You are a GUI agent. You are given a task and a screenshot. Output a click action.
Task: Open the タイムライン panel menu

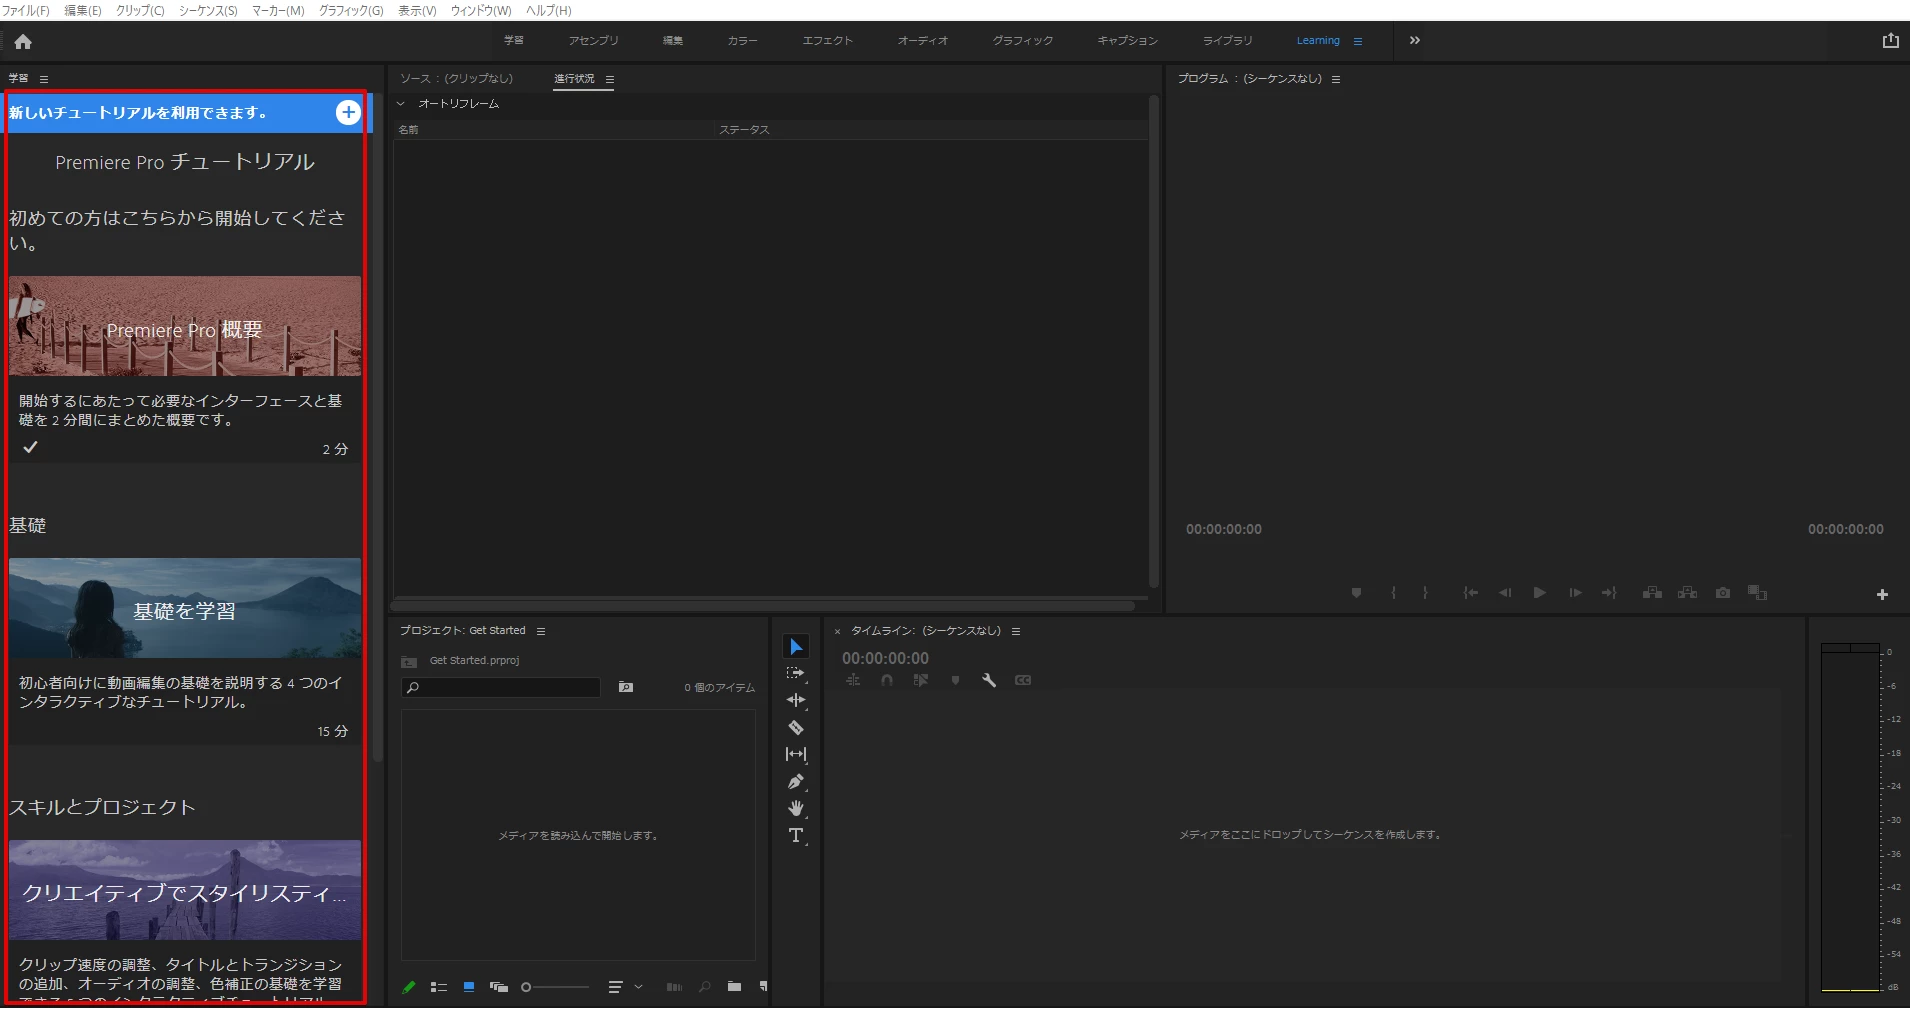[1016, 631]
